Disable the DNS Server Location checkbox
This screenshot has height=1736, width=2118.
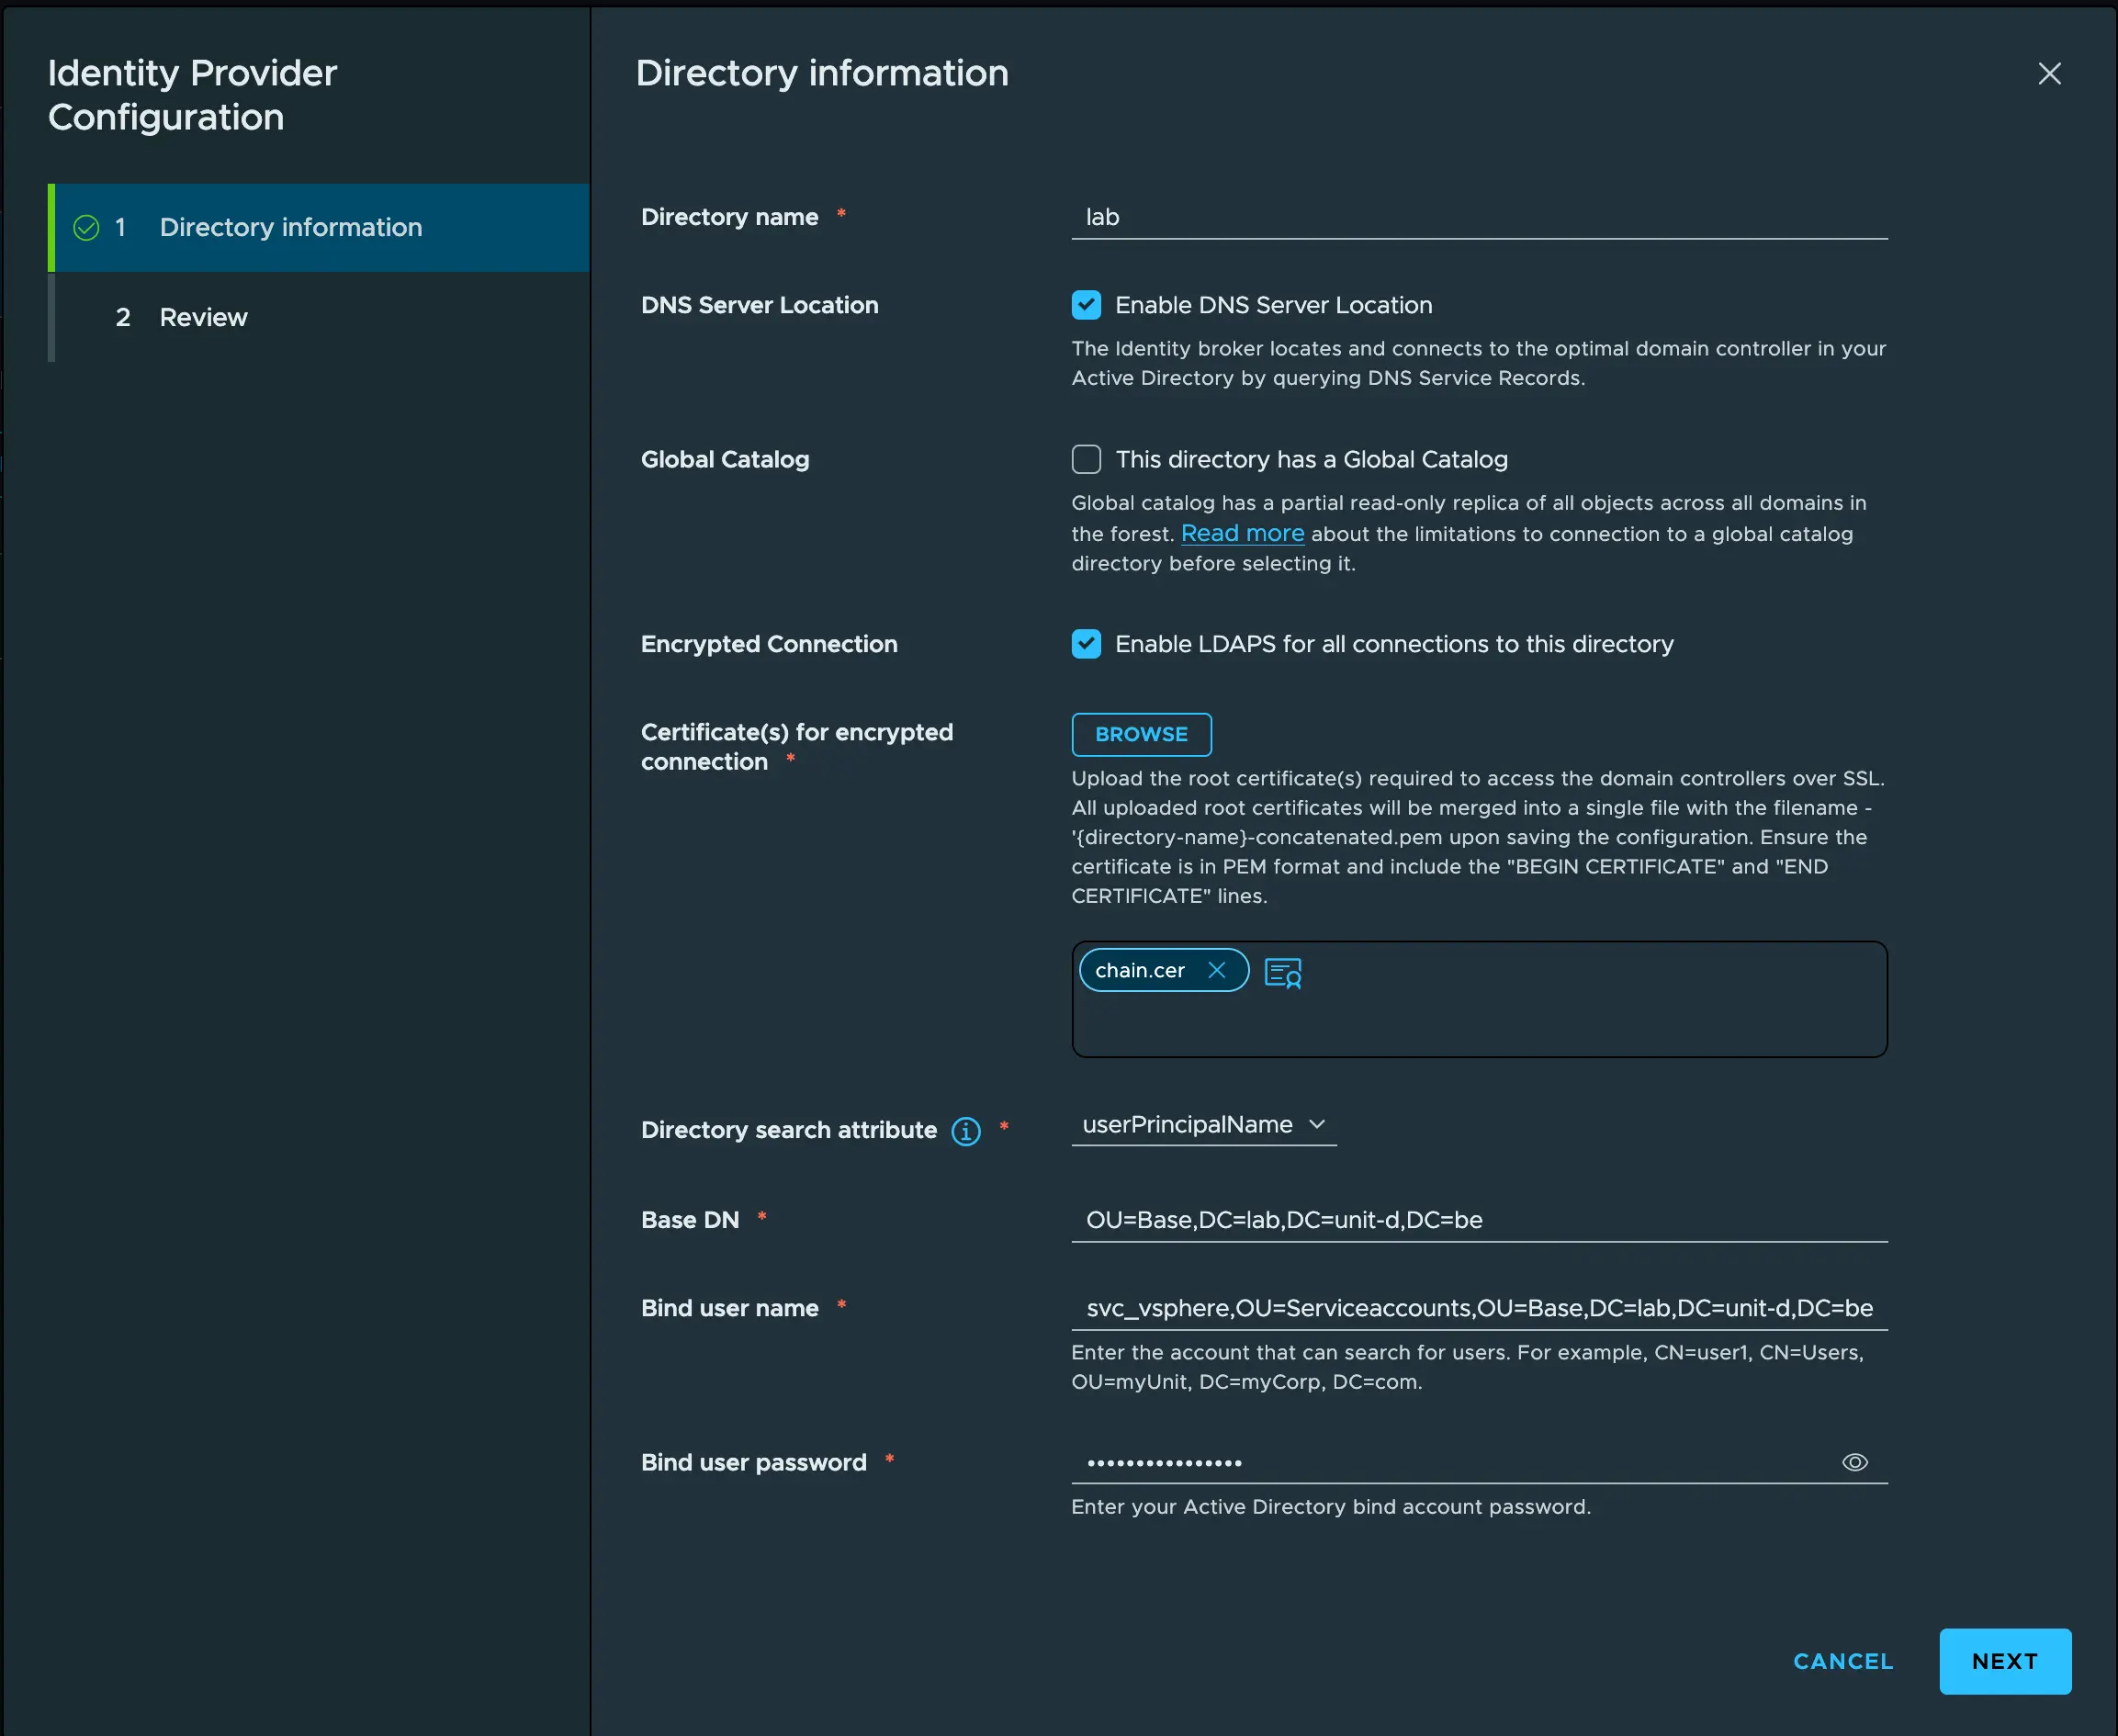point(1086,305)
